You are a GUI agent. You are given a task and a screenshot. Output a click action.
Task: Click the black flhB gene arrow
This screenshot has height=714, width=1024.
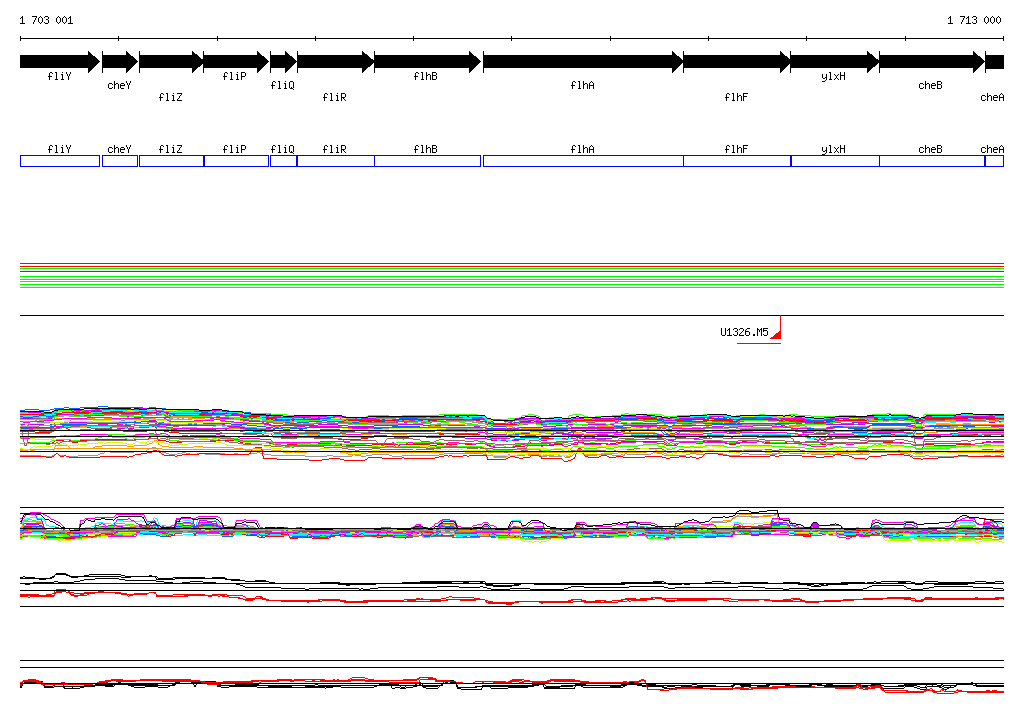coord(427,62)
